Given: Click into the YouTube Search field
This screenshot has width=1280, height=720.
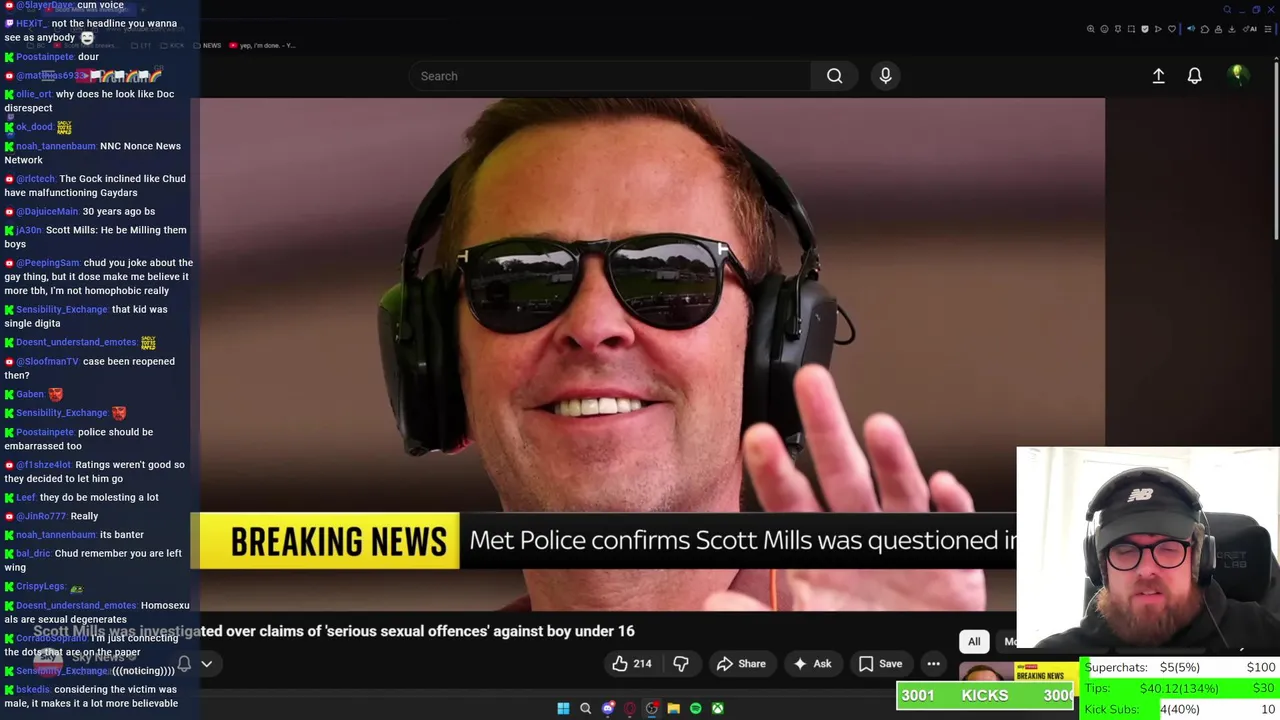Looking at the screenshot, I should [610, 76].
